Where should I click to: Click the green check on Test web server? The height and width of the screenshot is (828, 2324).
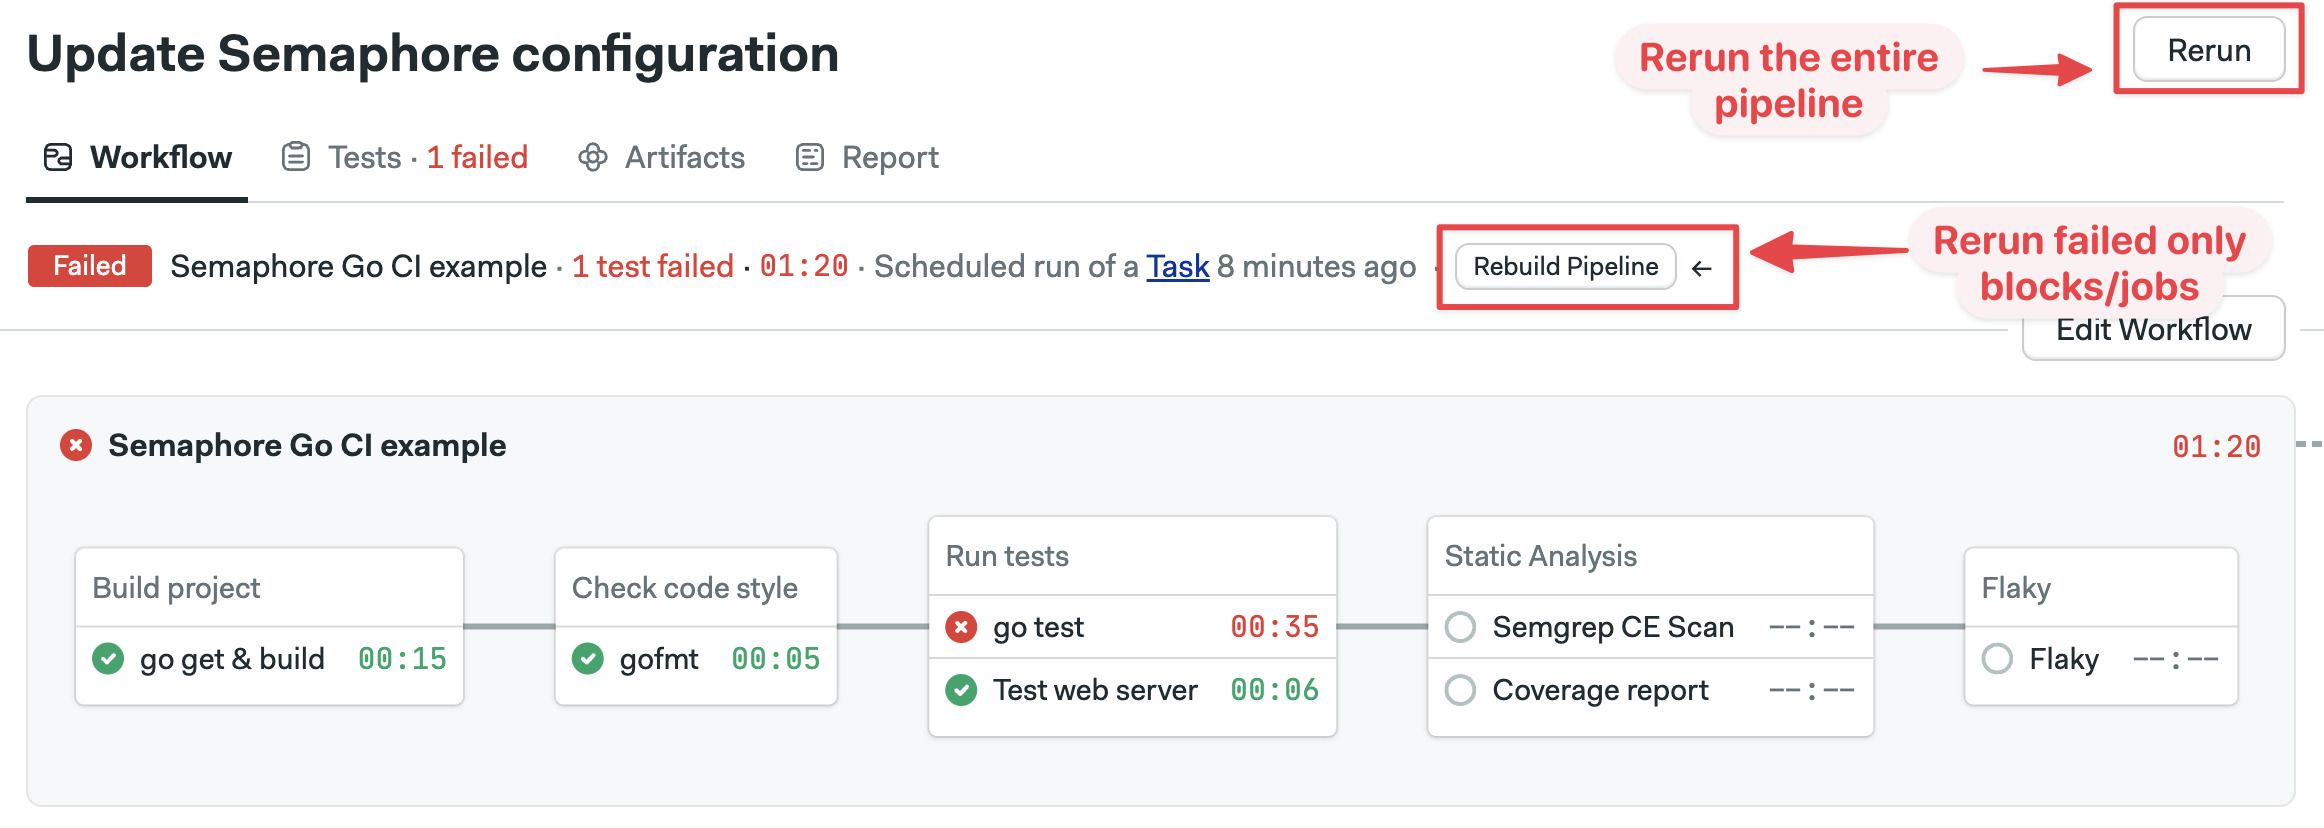[961, 690]
